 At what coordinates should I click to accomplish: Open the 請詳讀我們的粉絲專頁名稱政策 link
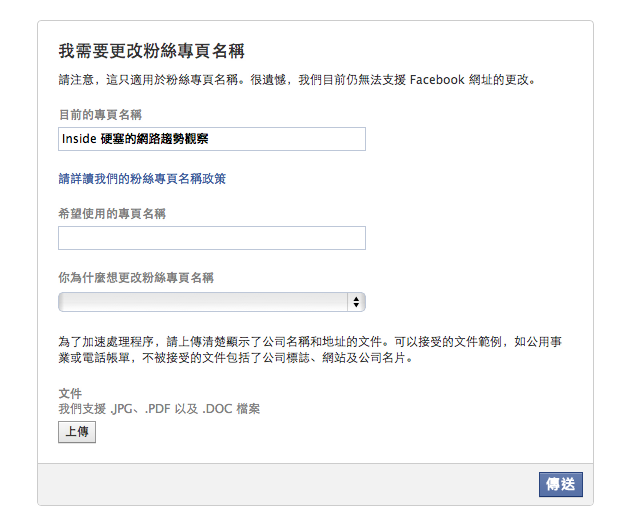tap(142, 179)
